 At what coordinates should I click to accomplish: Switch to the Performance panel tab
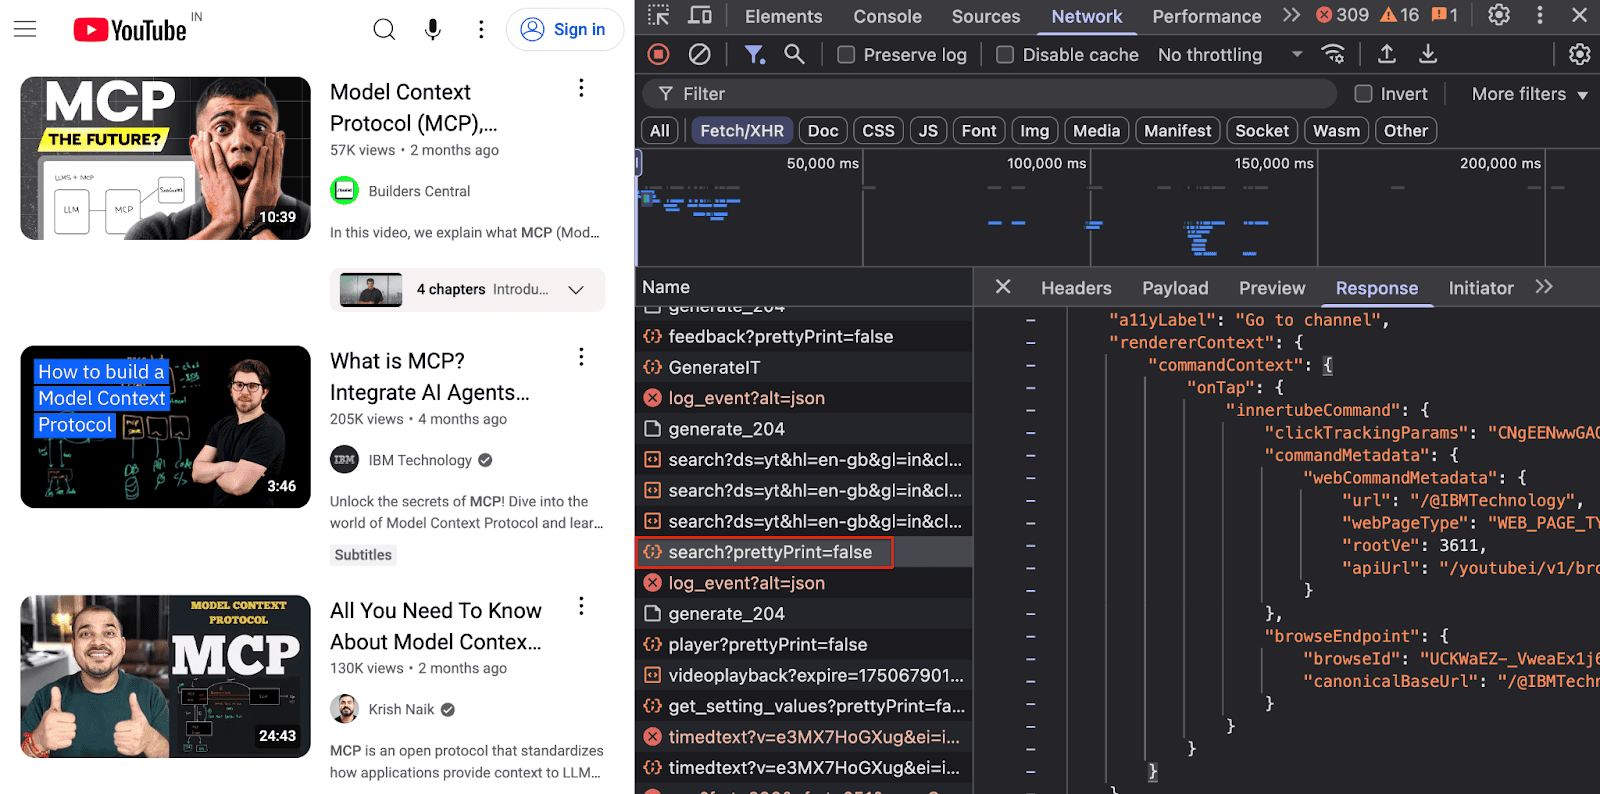(1206, 16)
